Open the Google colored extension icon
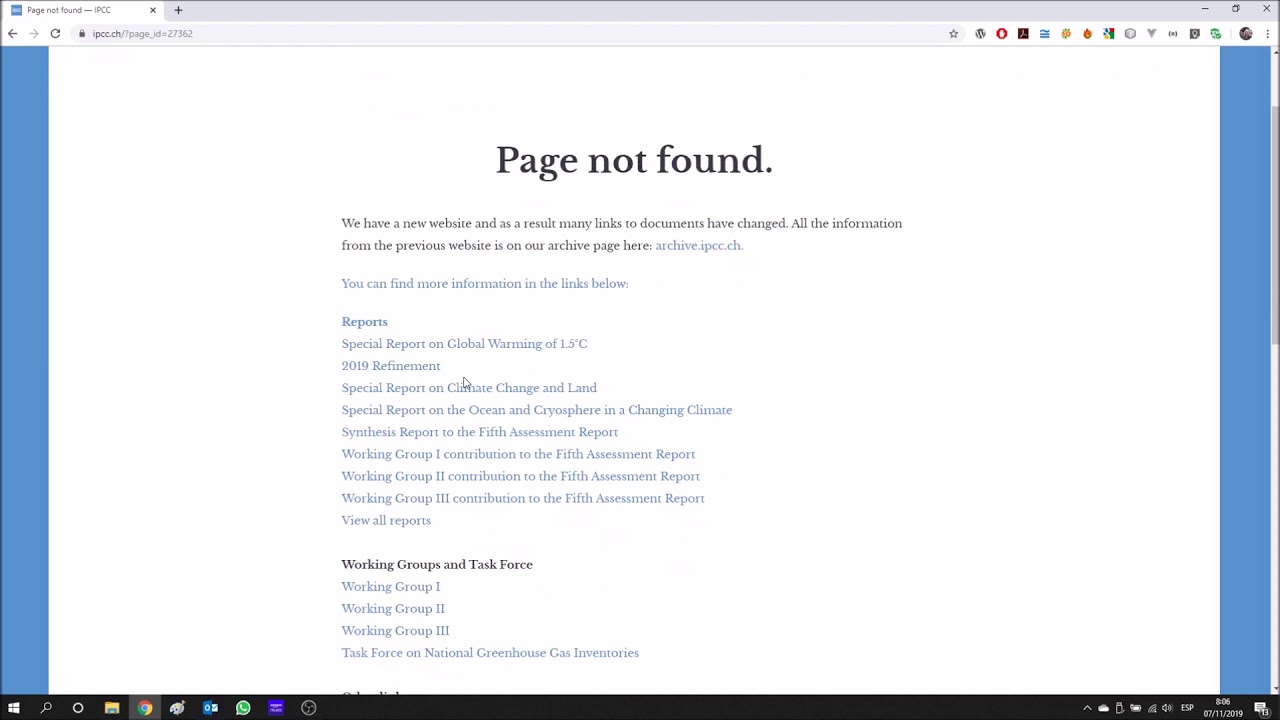This screenshot has width=1280, height=720. 1109,34
